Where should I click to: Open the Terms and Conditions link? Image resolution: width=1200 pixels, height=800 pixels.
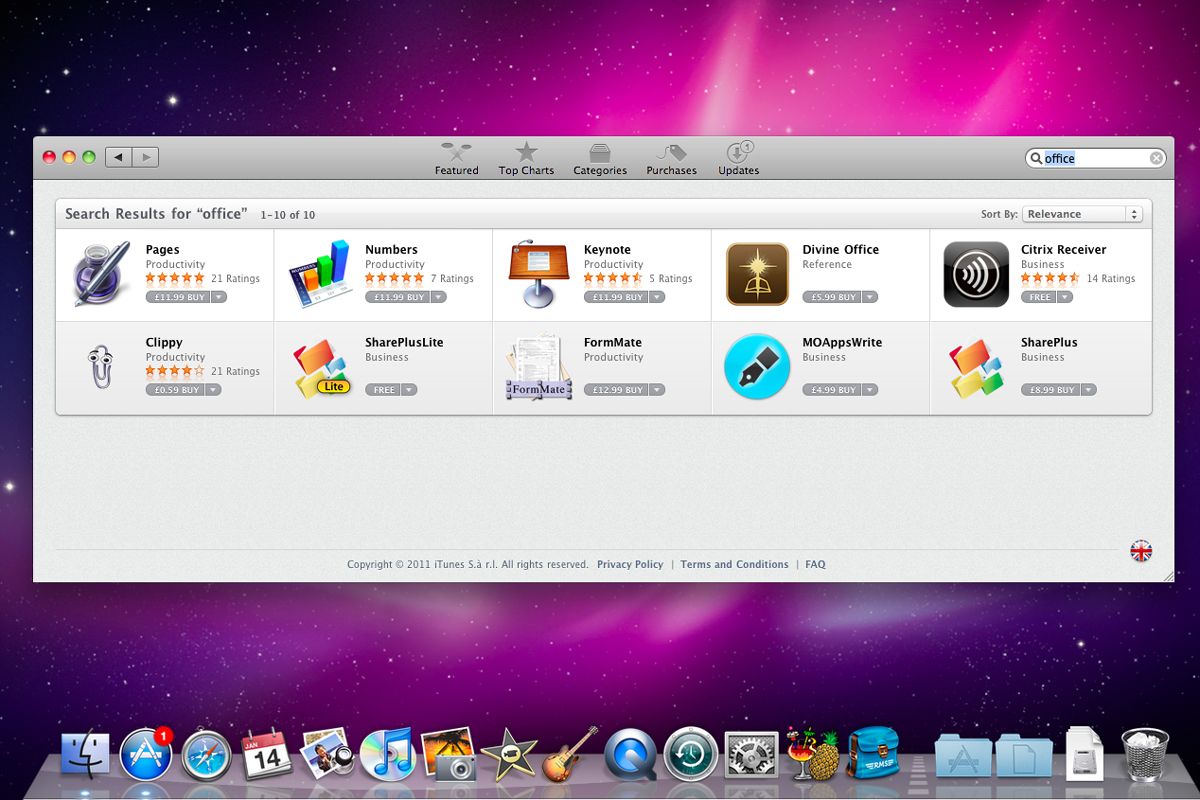(x=734, y=564)
